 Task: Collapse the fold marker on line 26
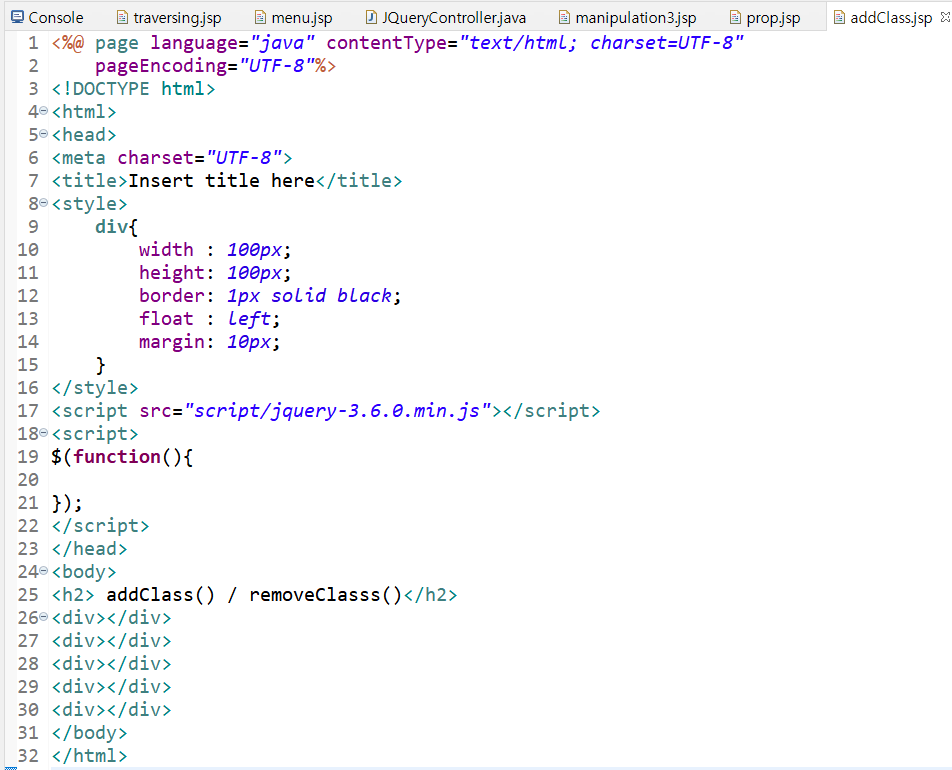[x=44, y=617]
